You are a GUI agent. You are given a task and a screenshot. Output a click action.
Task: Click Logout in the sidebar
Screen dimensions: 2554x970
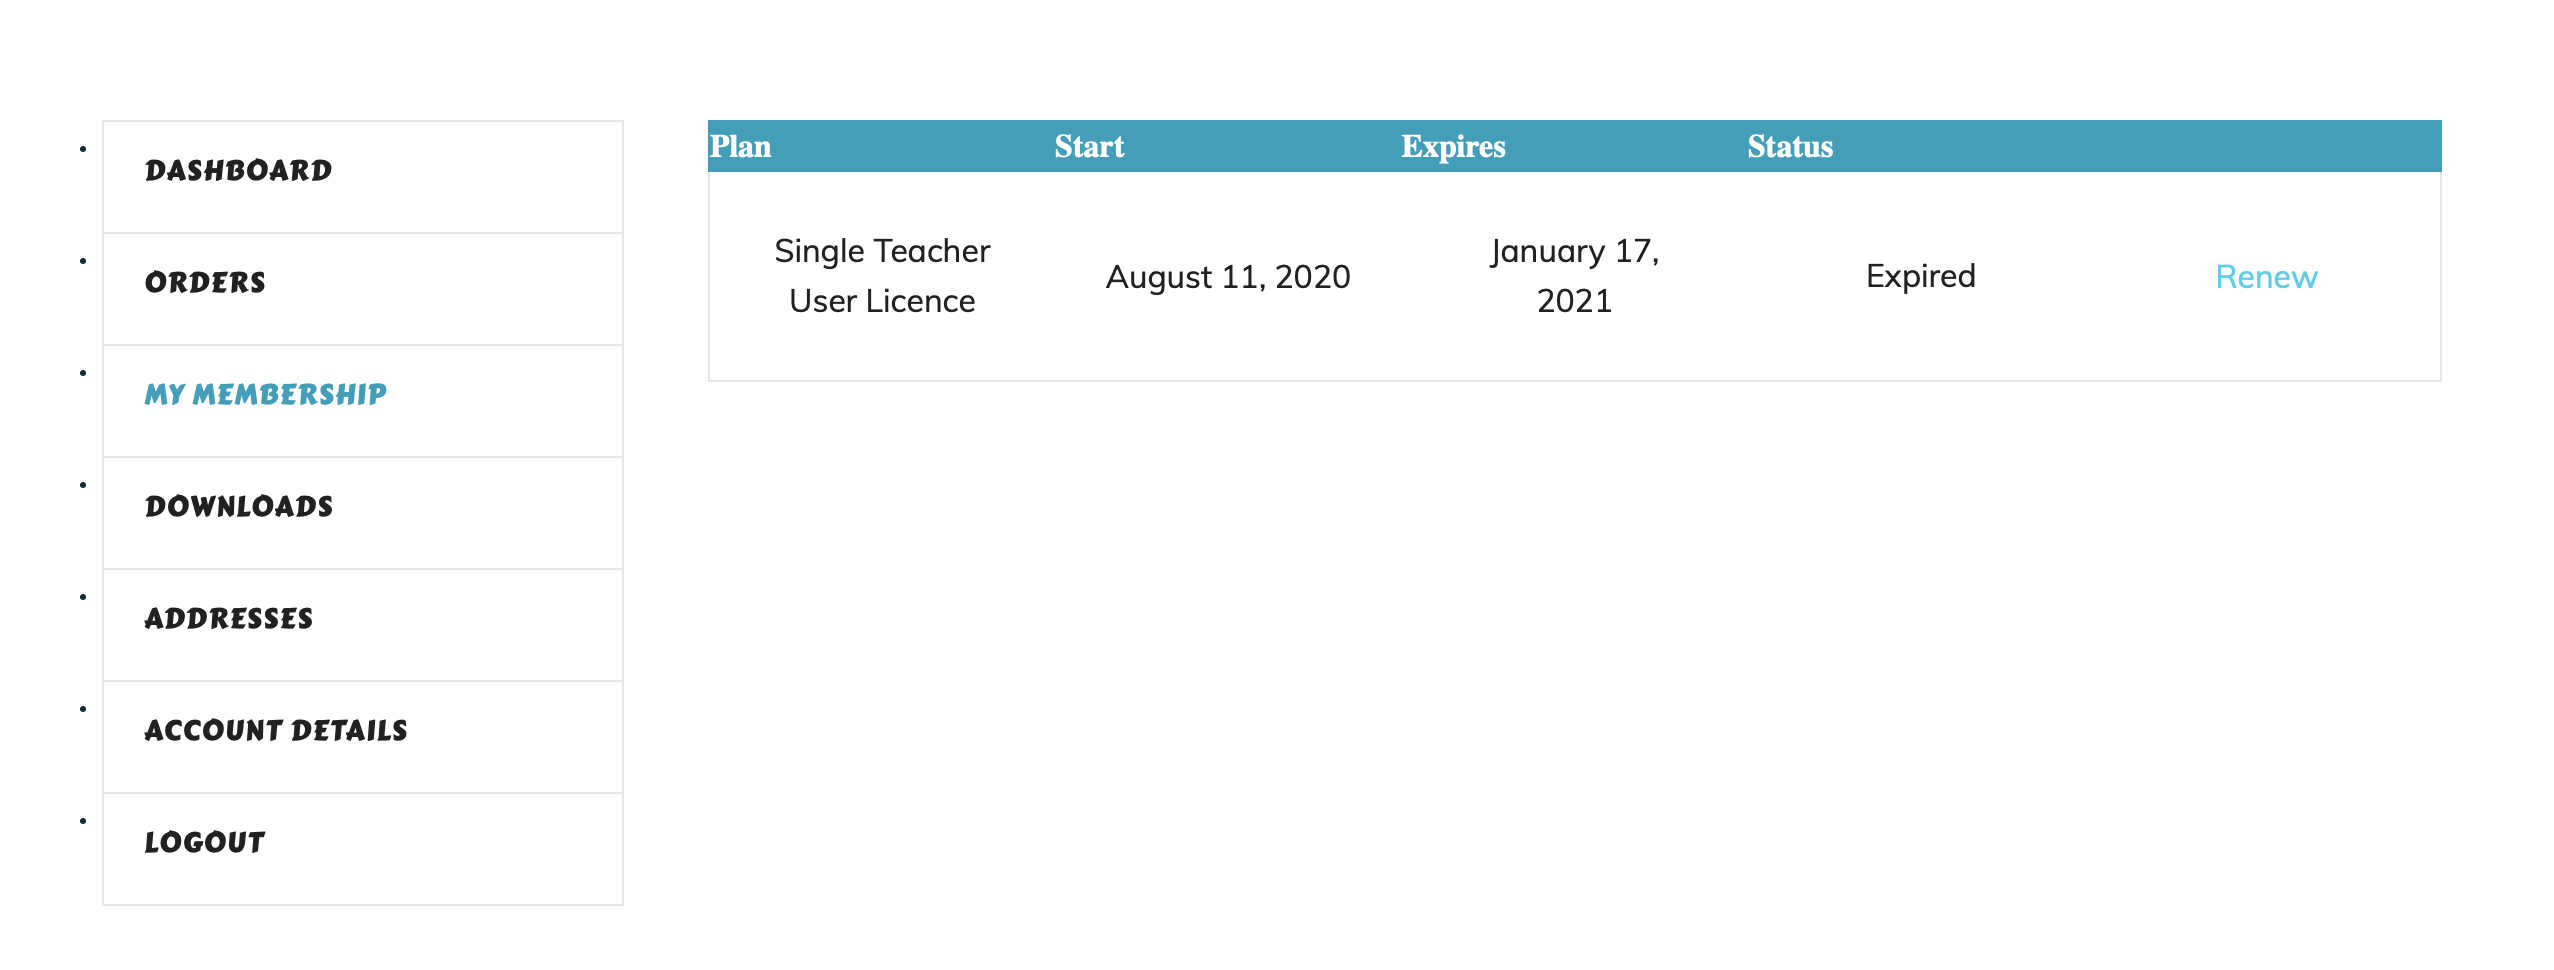pos(205,843)
